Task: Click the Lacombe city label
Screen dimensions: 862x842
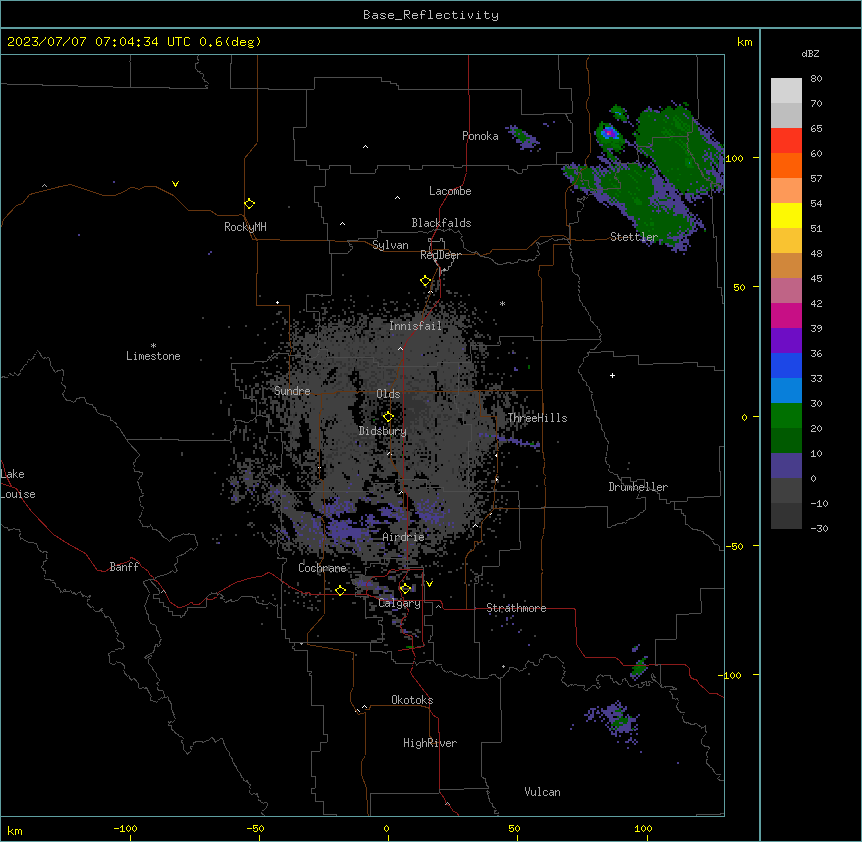Action: 450,191
